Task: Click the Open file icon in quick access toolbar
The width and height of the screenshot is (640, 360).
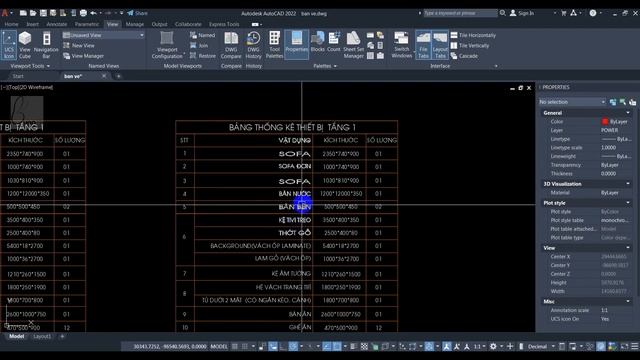Action: pos(33,13)
